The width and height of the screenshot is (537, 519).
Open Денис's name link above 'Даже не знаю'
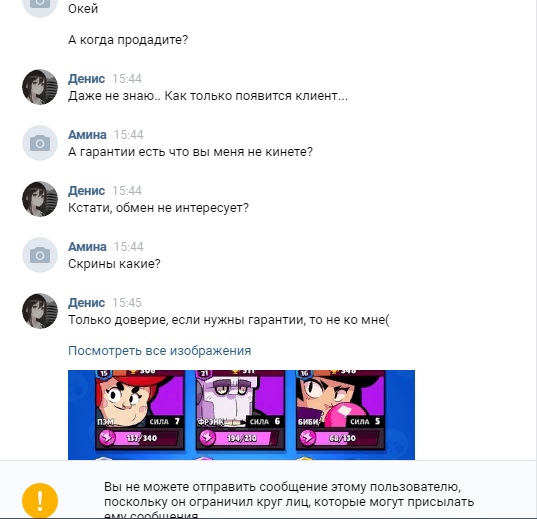point(86,79)
